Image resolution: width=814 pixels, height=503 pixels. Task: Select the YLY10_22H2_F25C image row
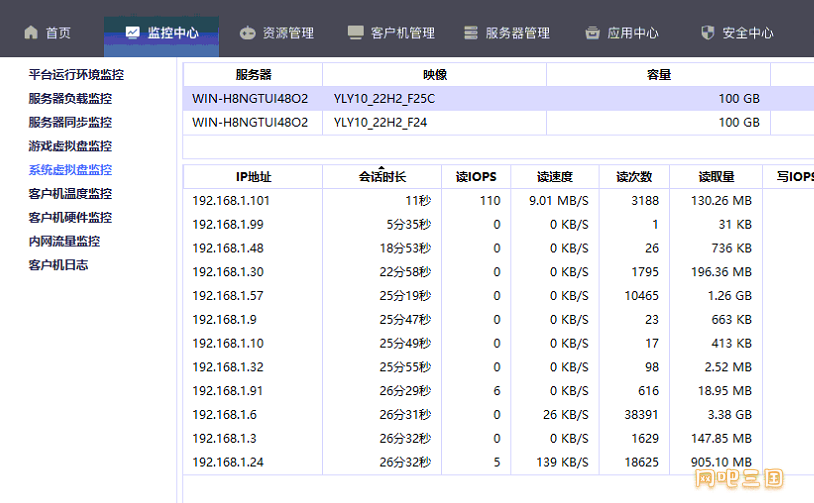coord(498,99)
